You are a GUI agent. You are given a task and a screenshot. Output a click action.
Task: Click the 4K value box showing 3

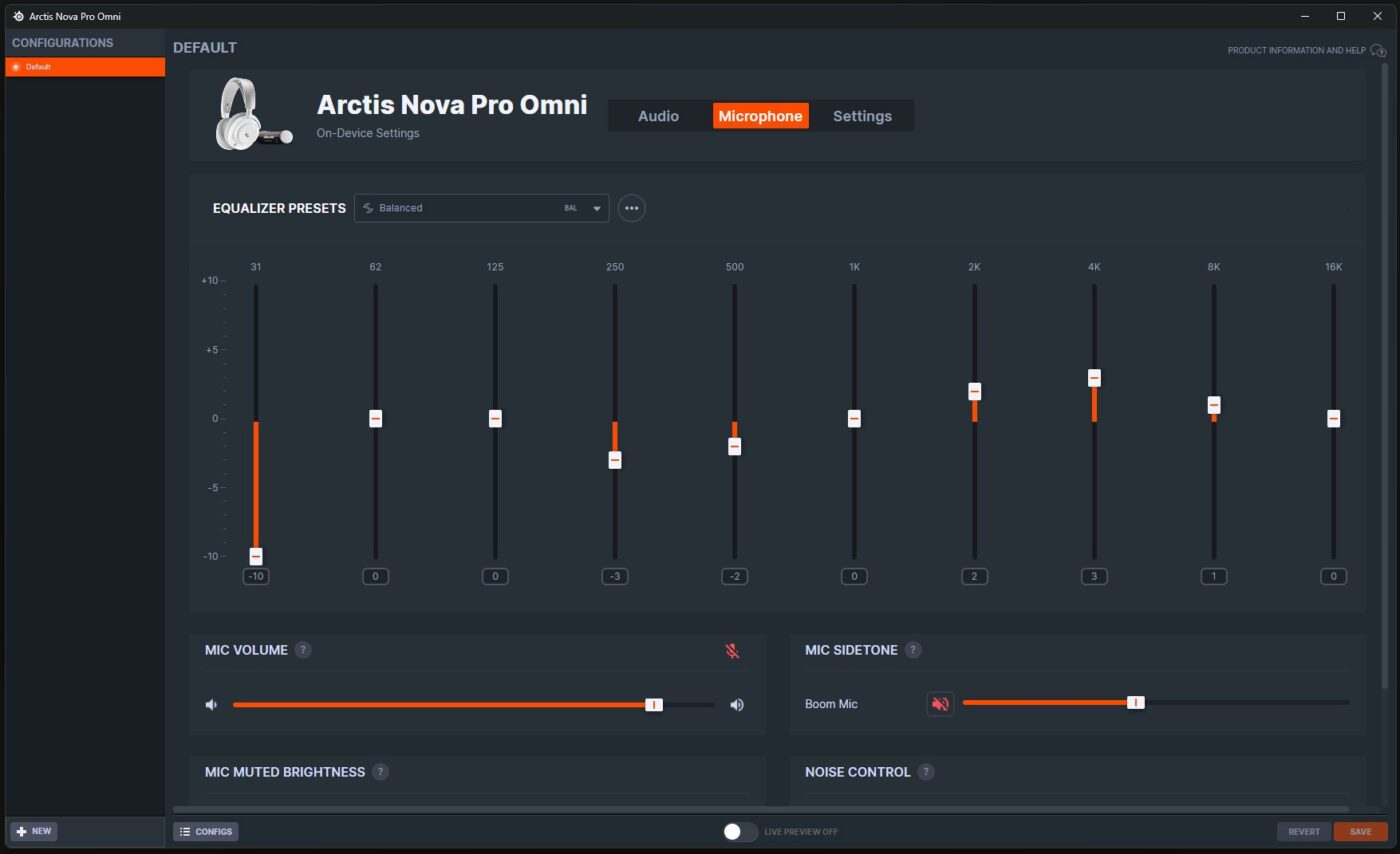click(1094, 576)
